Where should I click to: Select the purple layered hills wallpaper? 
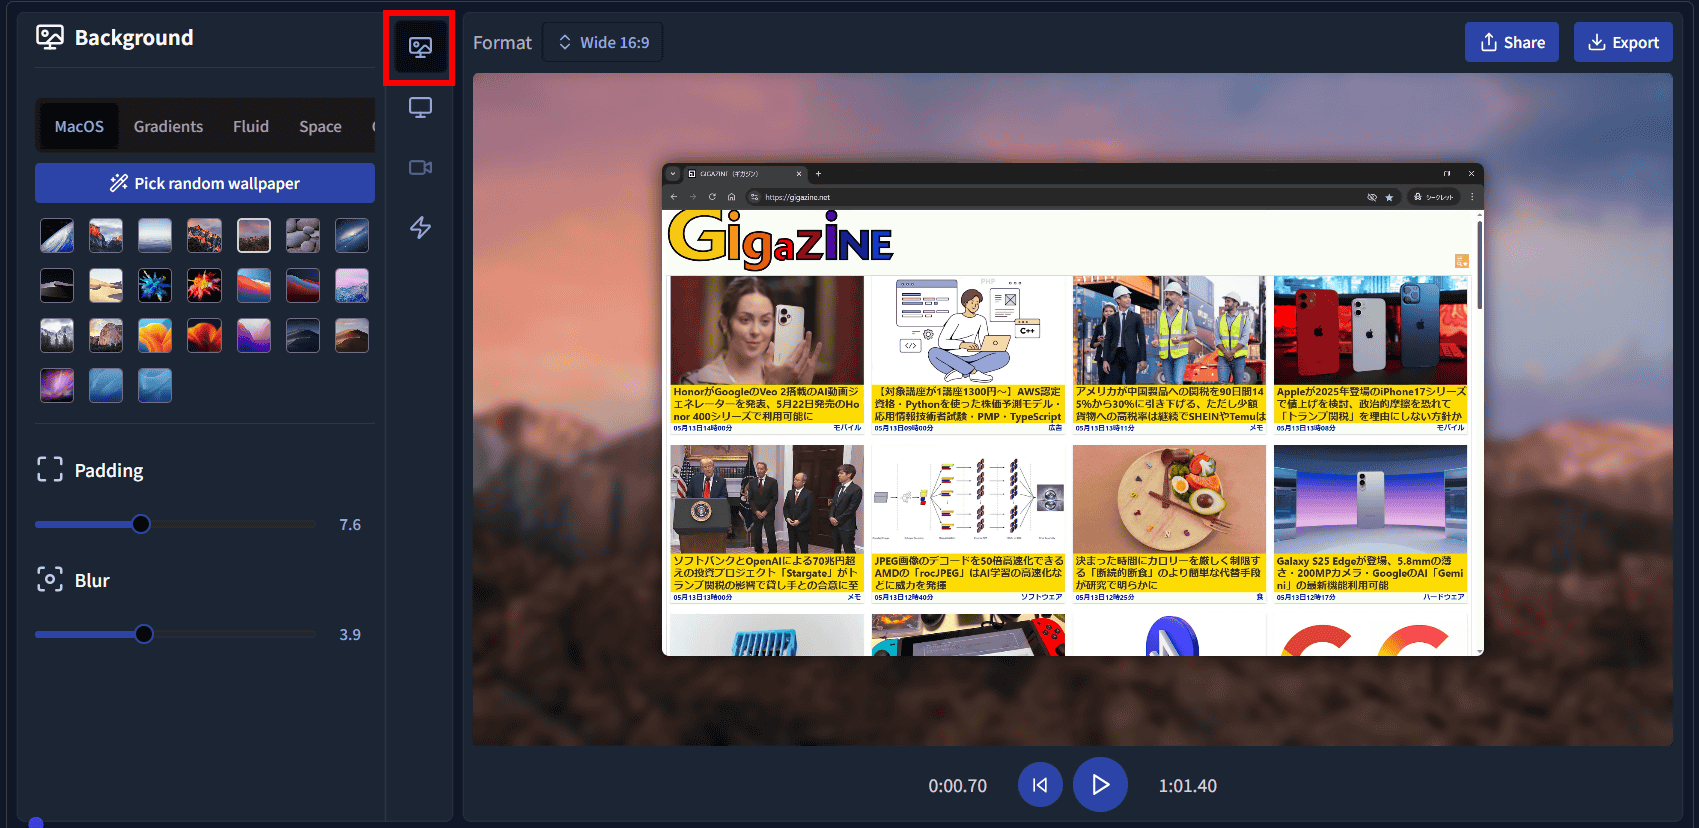[254, 336]
